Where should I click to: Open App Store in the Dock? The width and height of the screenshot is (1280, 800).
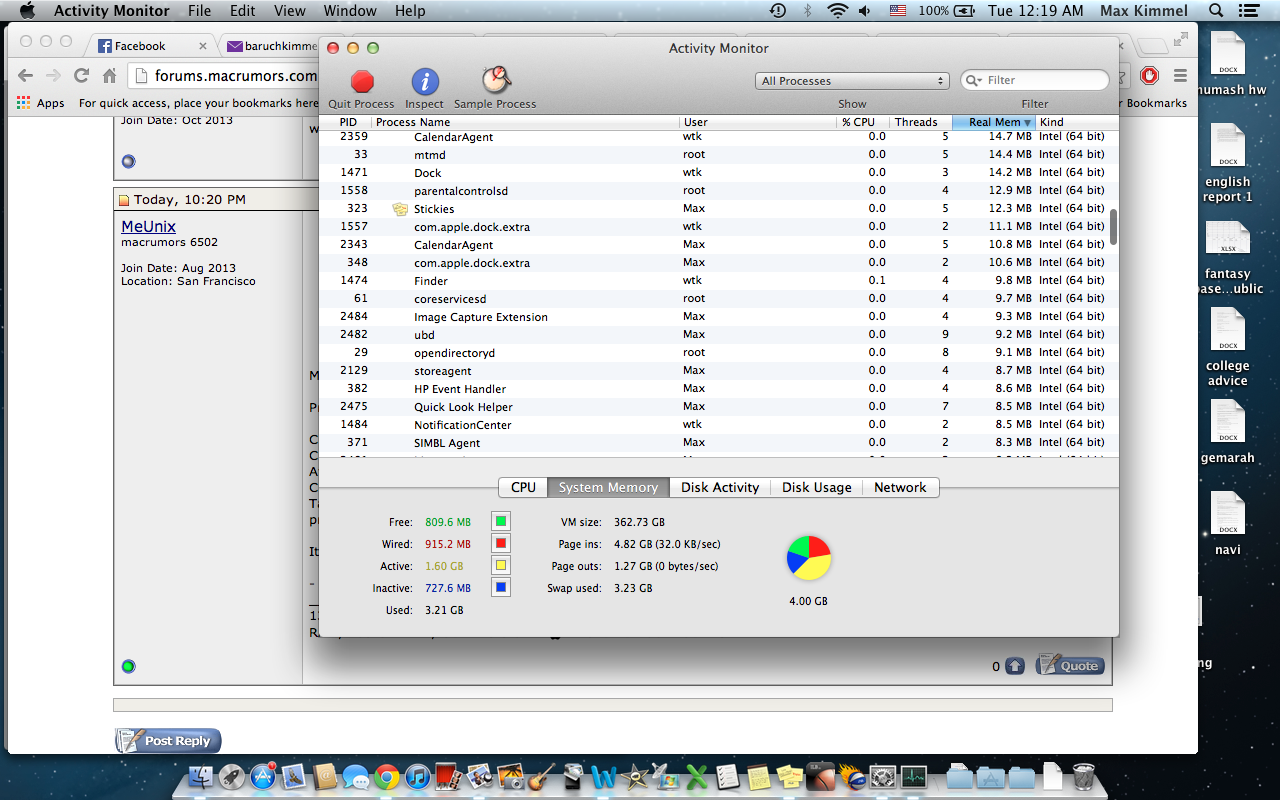tap(263, 776)
